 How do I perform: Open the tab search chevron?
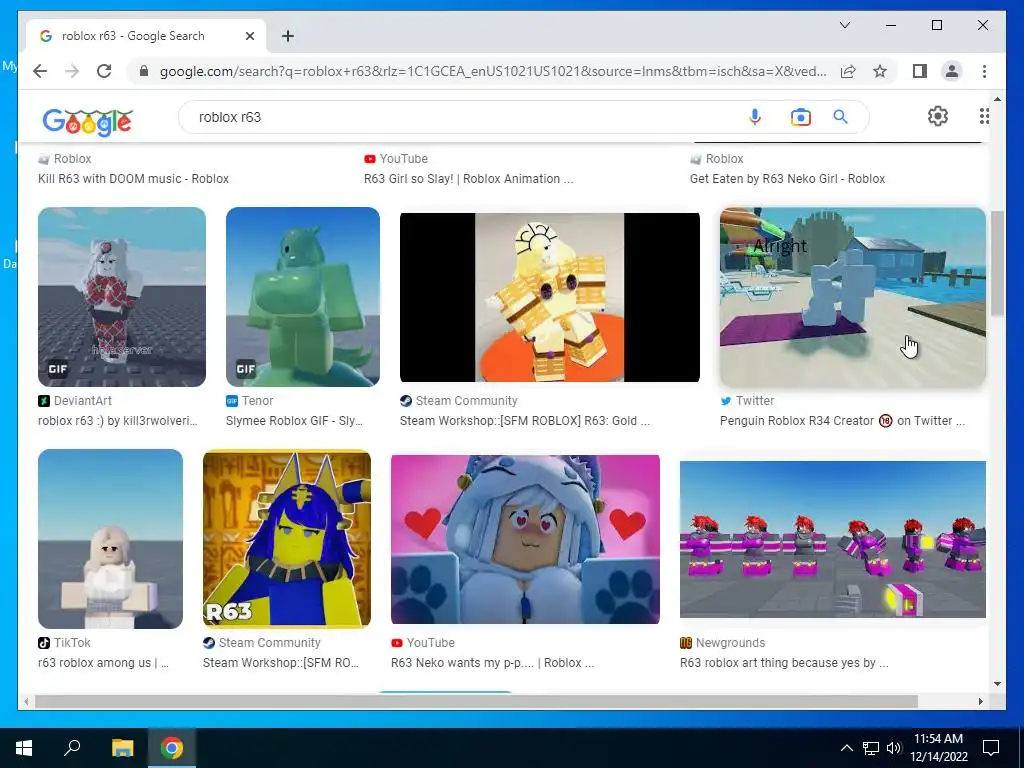(x=844, y=25)
